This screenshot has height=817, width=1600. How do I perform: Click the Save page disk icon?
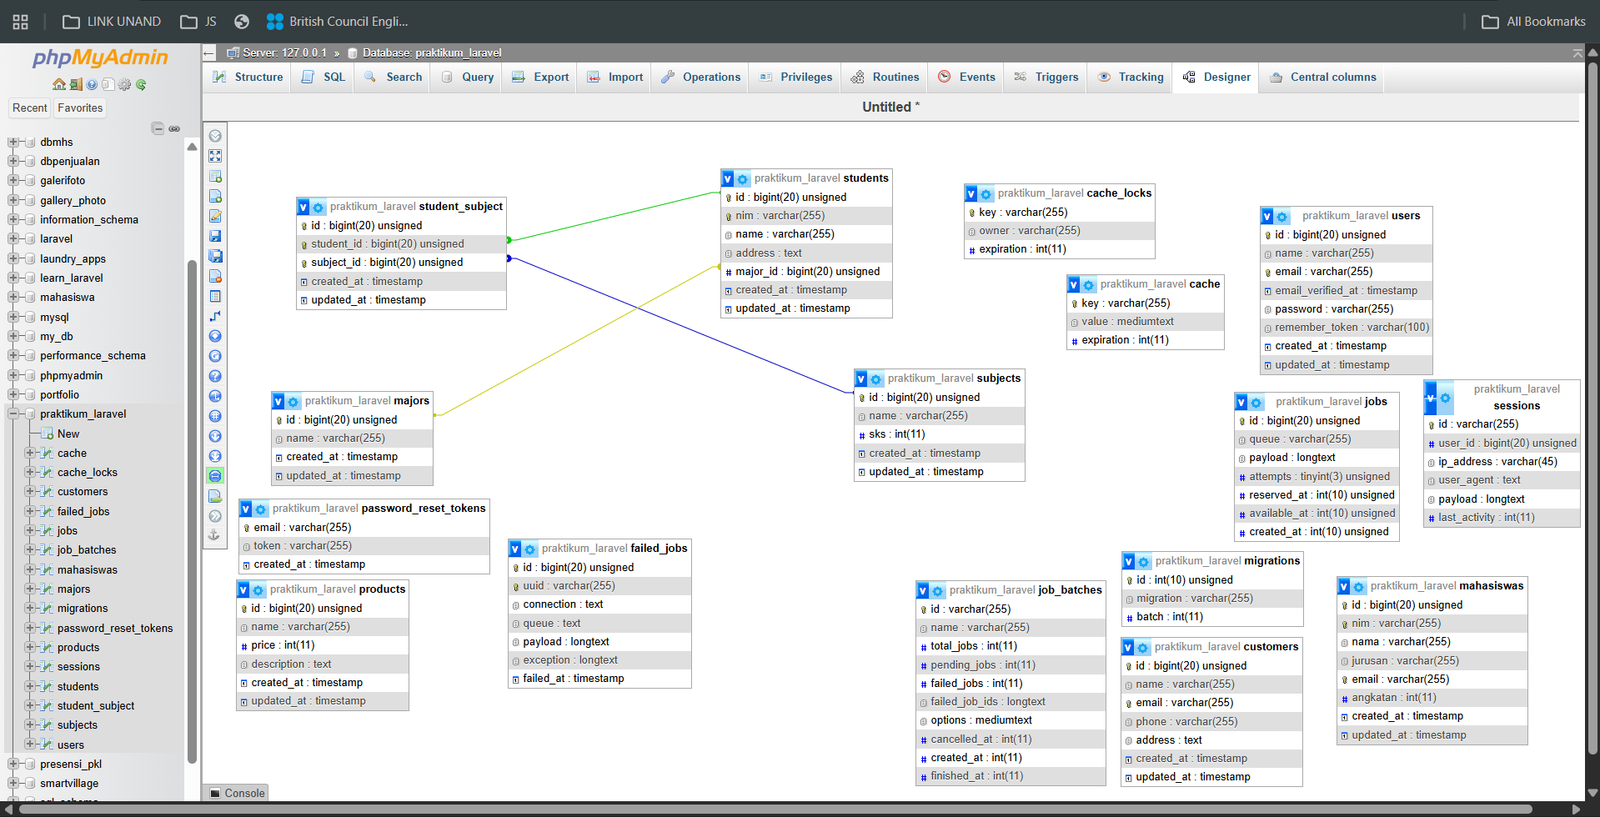click(215, 236)
